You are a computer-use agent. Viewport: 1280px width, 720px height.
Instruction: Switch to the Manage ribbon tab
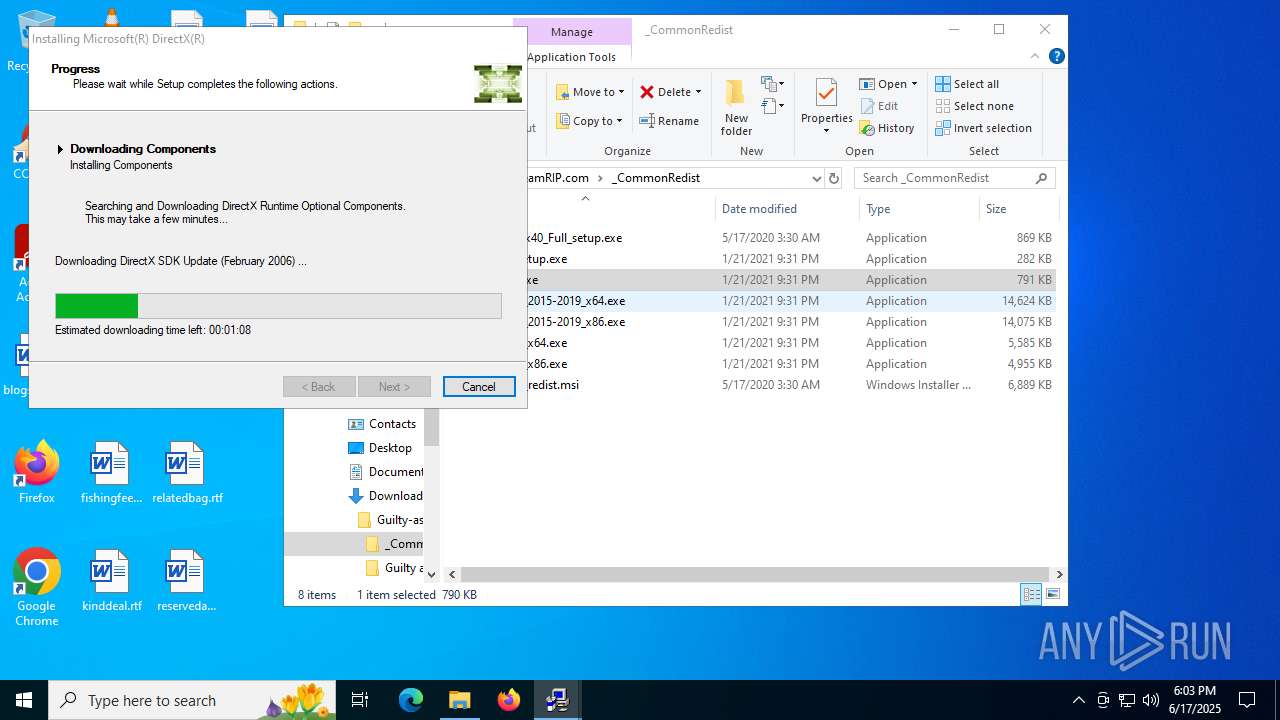coord(572,32)
